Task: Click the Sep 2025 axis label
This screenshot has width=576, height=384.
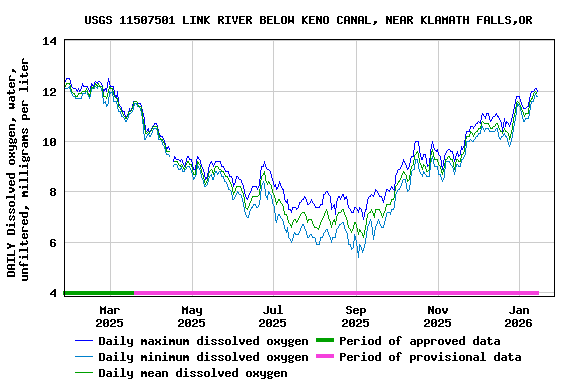Action: [356, 316]
